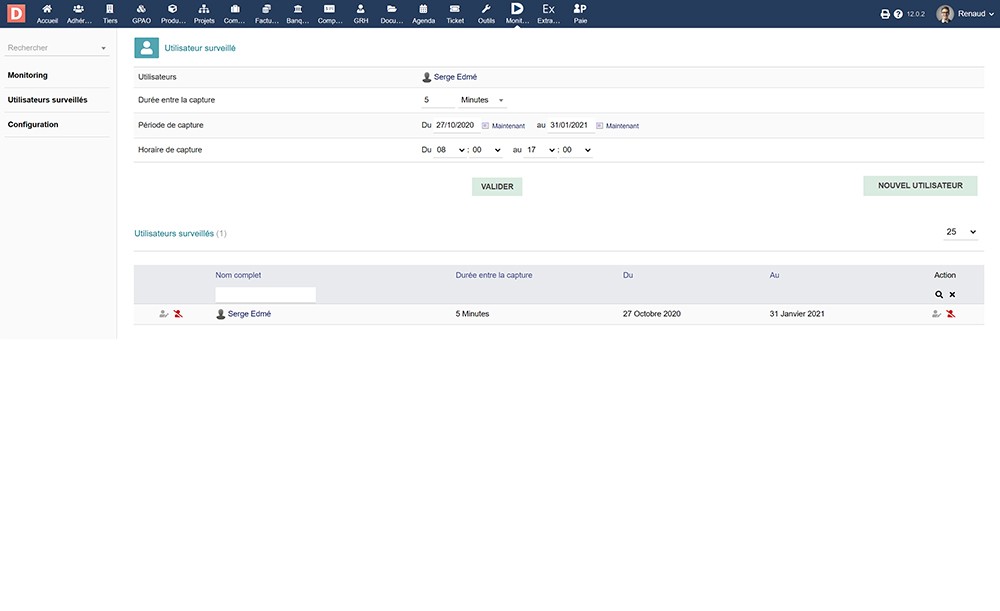1000x611 pixels.
Task: Click the VALIDER button
Action: coord(497,186)
